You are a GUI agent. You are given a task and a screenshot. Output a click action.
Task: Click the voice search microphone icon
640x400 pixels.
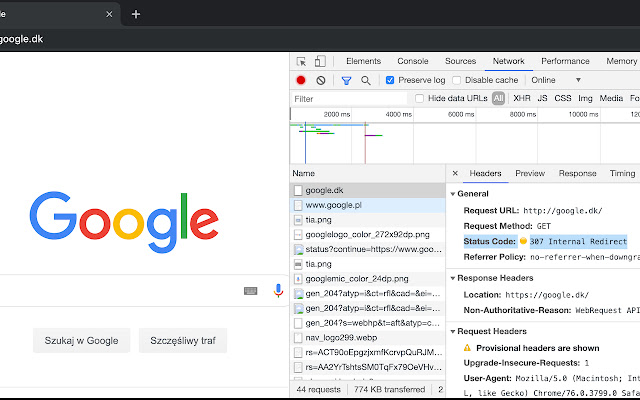pyautogui.click(x=278, y=291)
